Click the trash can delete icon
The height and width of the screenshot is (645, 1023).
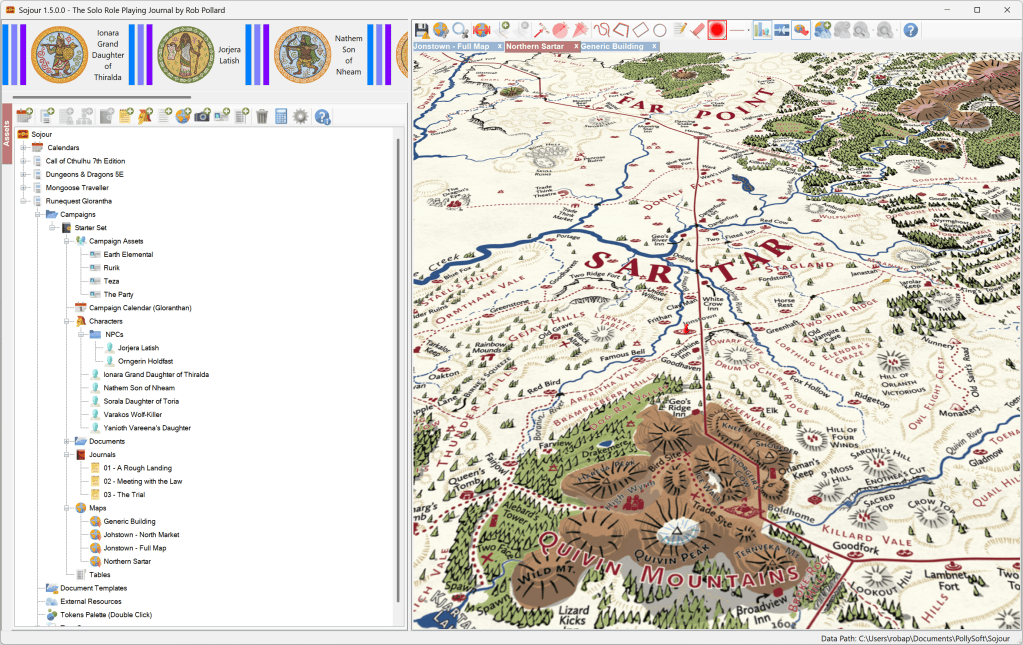(x=262, y=117)
